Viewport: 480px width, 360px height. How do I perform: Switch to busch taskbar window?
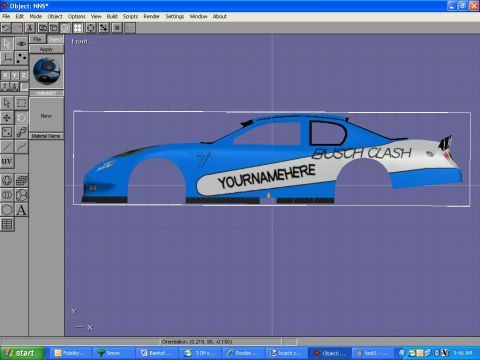click(x=286, y=353)
